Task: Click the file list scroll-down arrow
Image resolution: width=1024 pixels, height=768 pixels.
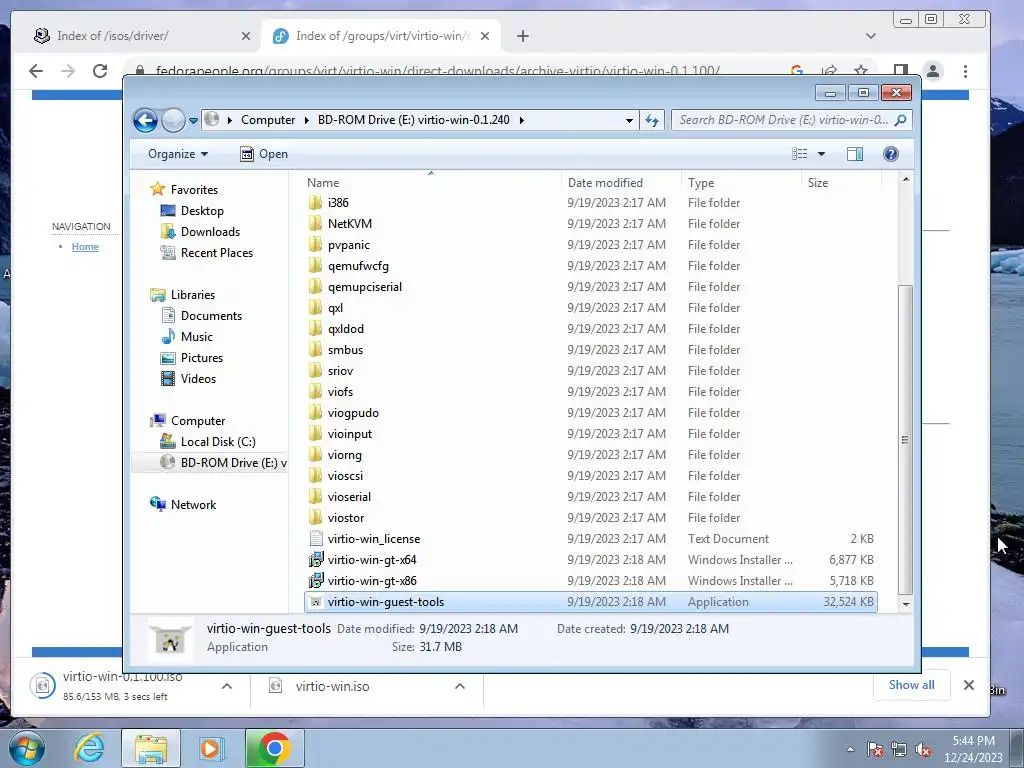Action: click(905, 604)
